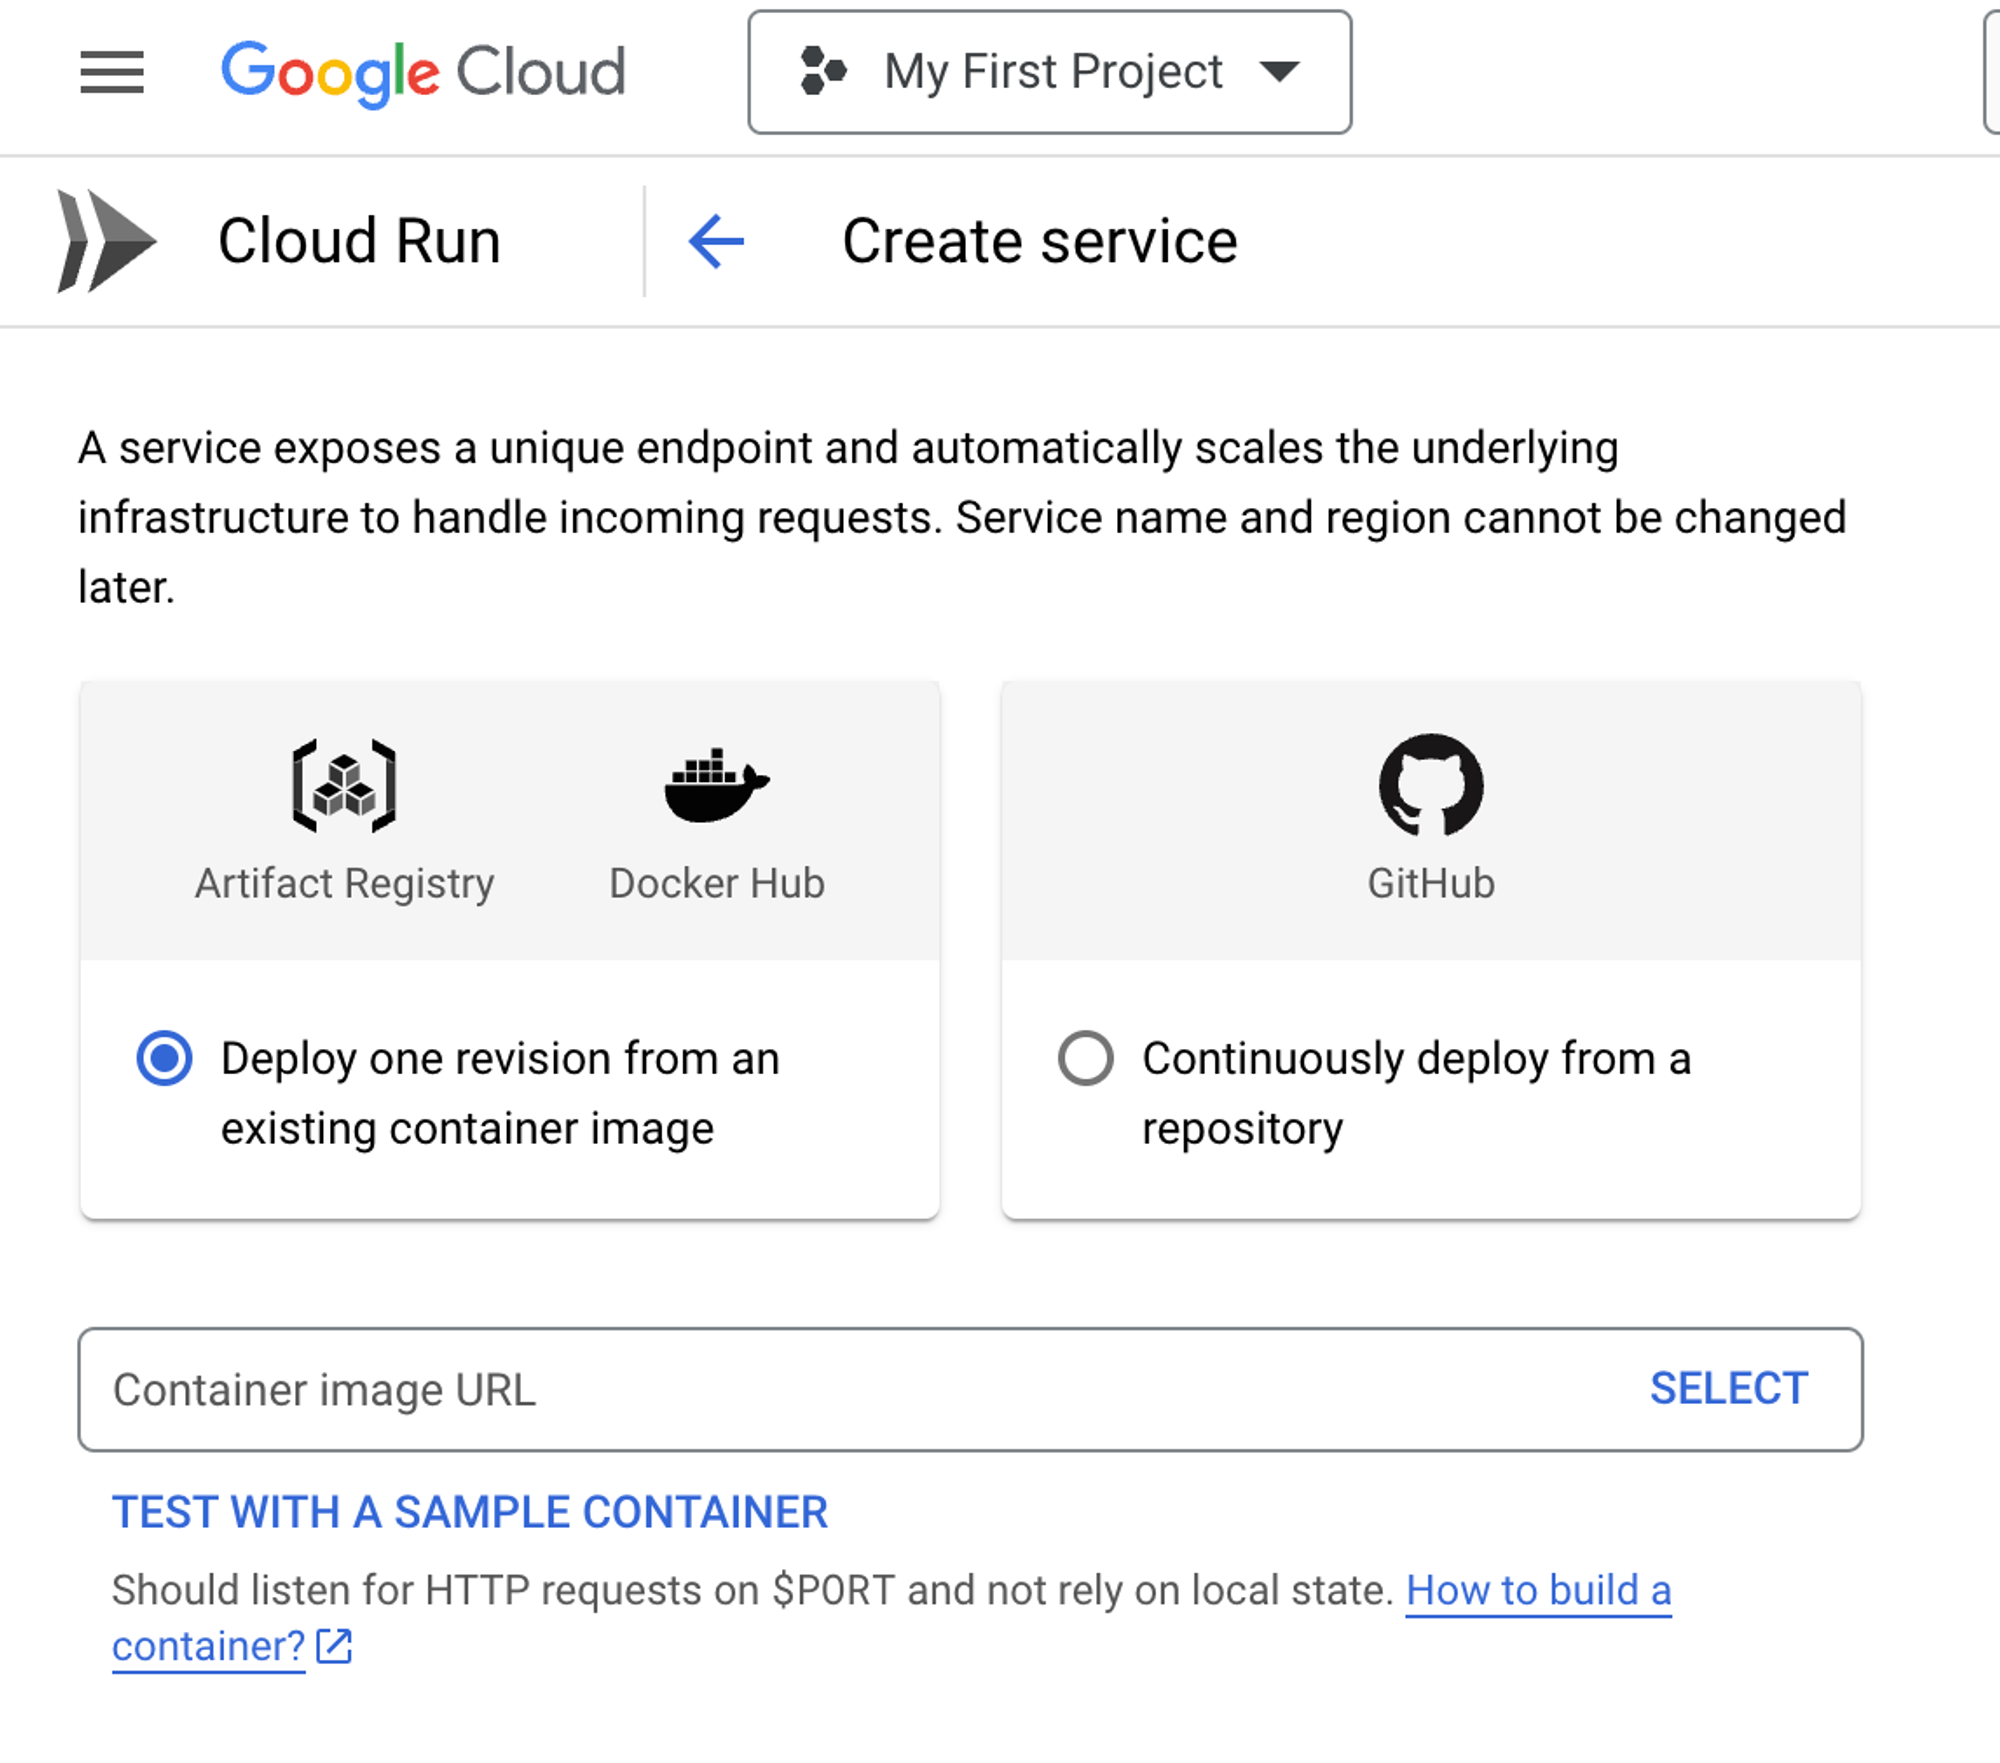Click the GitHub label text
Image resolution: width=2000 pixels, height=1763 pixels.
tap(1431, 884)
